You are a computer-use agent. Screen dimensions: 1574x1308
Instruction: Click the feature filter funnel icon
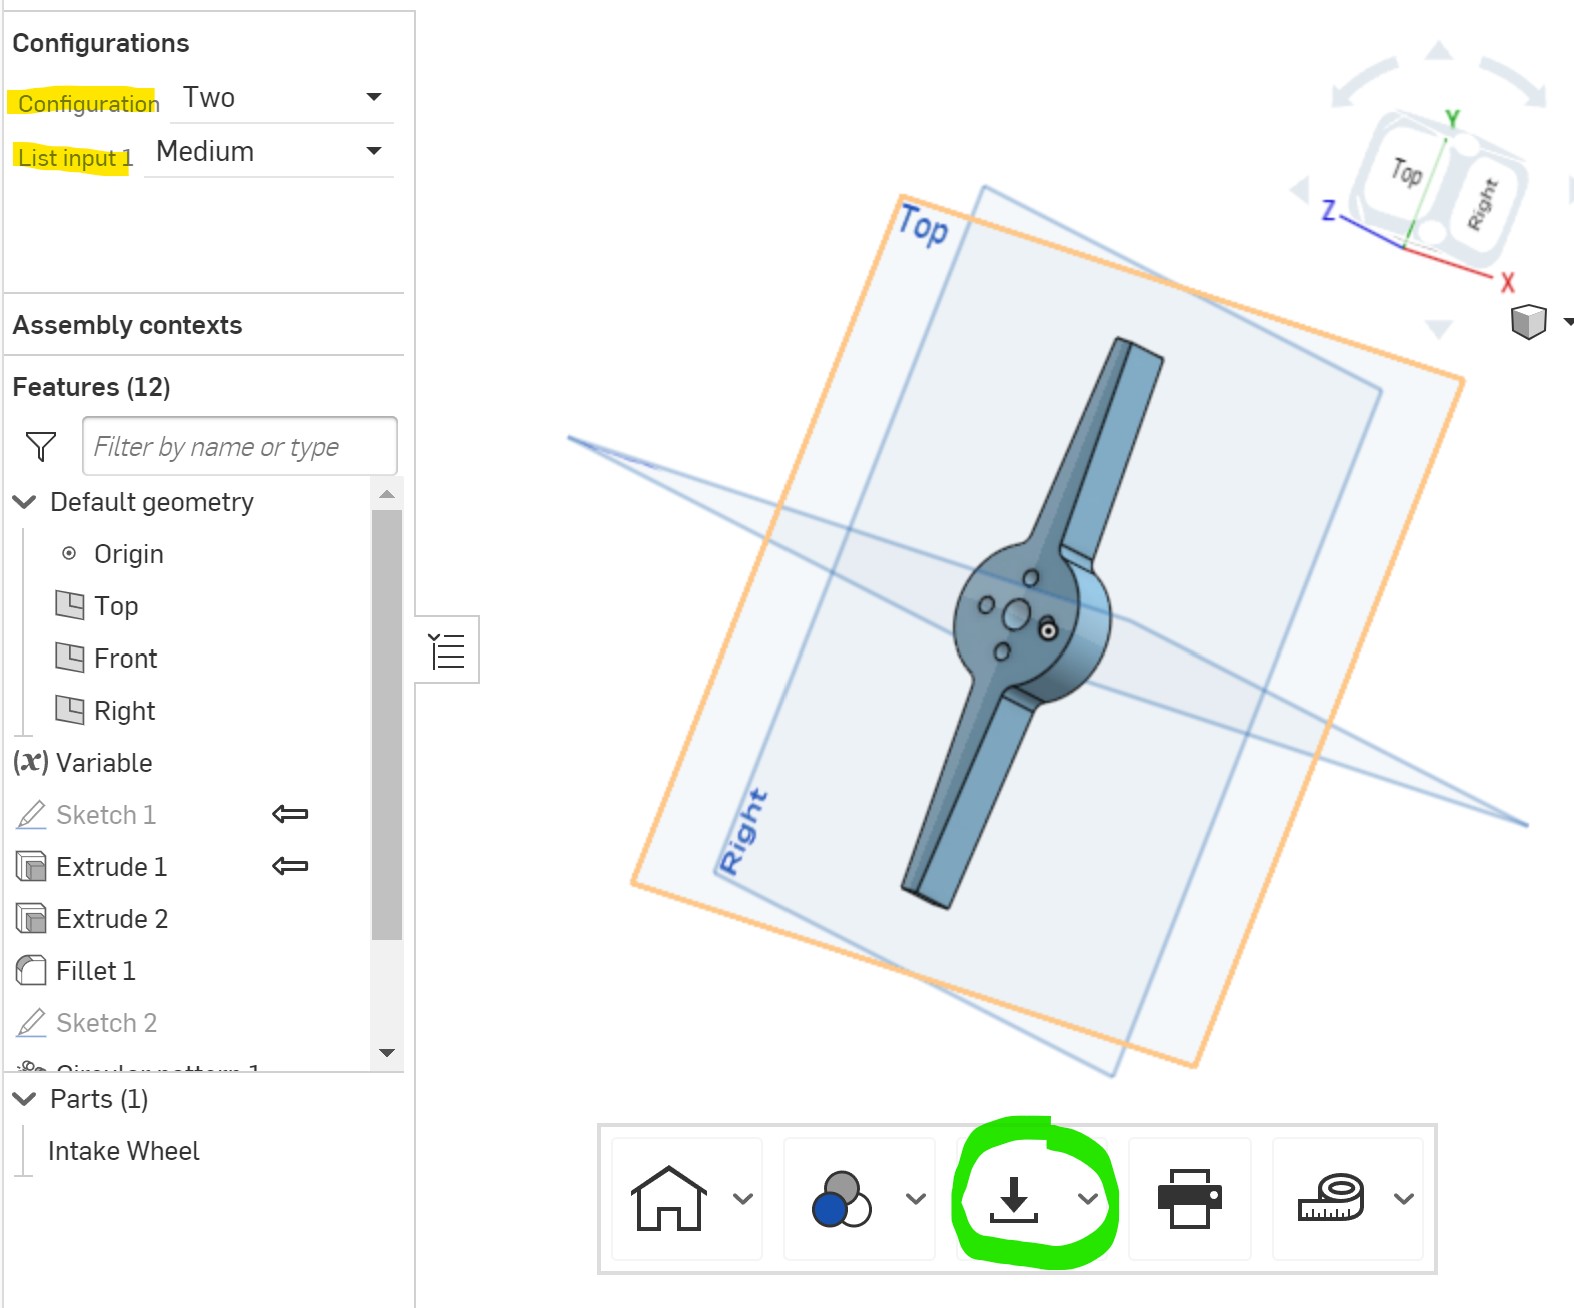pyautogui.click(x=41, y=446)
